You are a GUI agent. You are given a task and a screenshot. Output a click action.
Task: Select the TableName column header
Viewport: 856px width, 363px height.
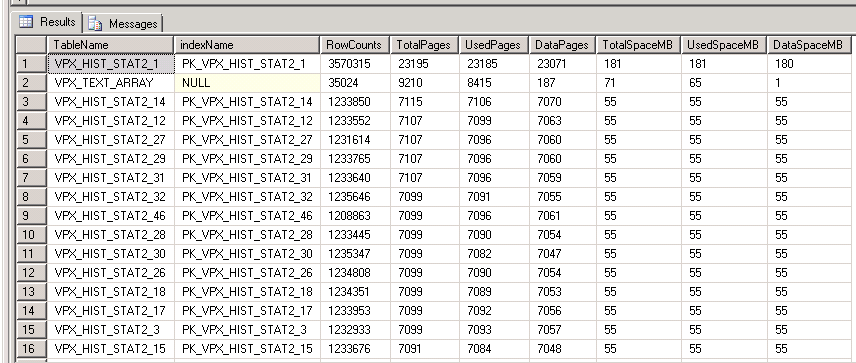click(110, 45)
